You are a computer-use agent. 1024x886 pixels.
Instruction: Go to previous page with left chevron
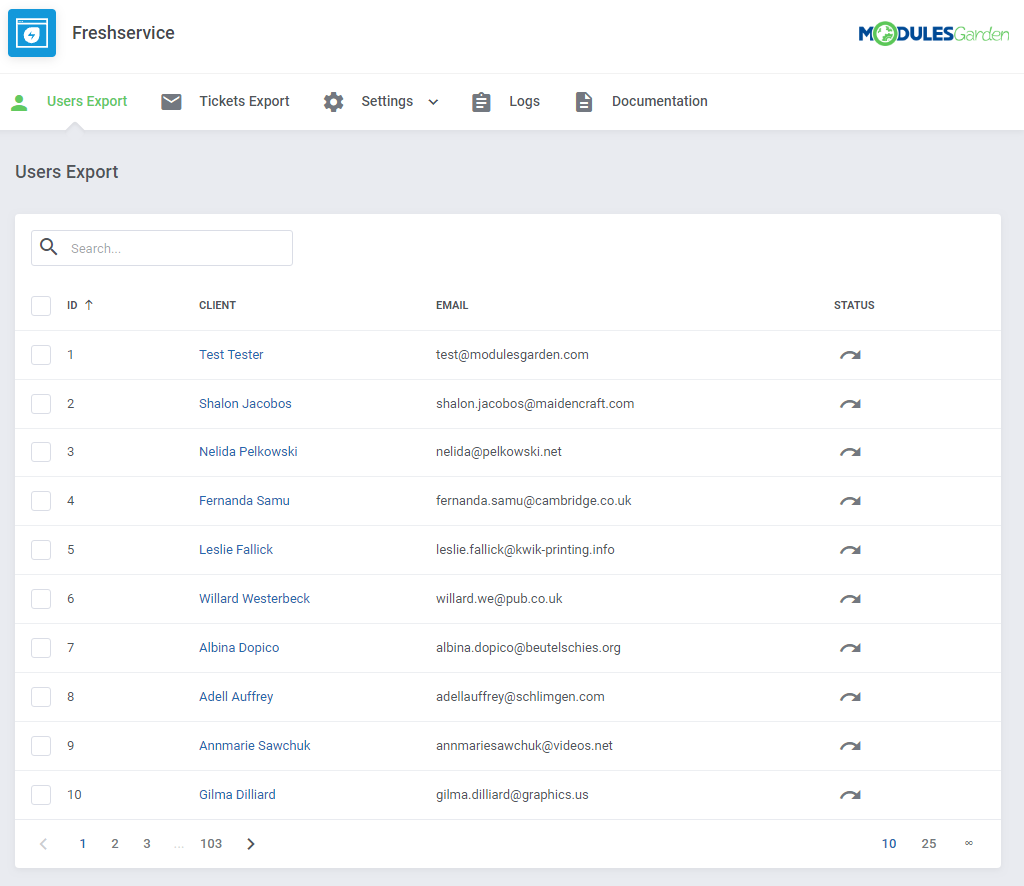(x=44, y=844)
